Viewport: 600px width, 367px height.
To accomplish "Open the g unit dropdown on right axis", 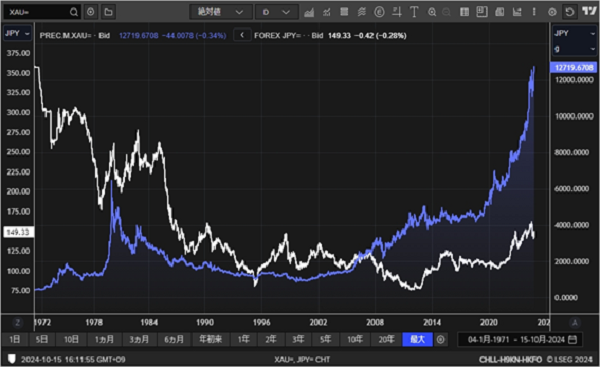I will click(574, 49).
